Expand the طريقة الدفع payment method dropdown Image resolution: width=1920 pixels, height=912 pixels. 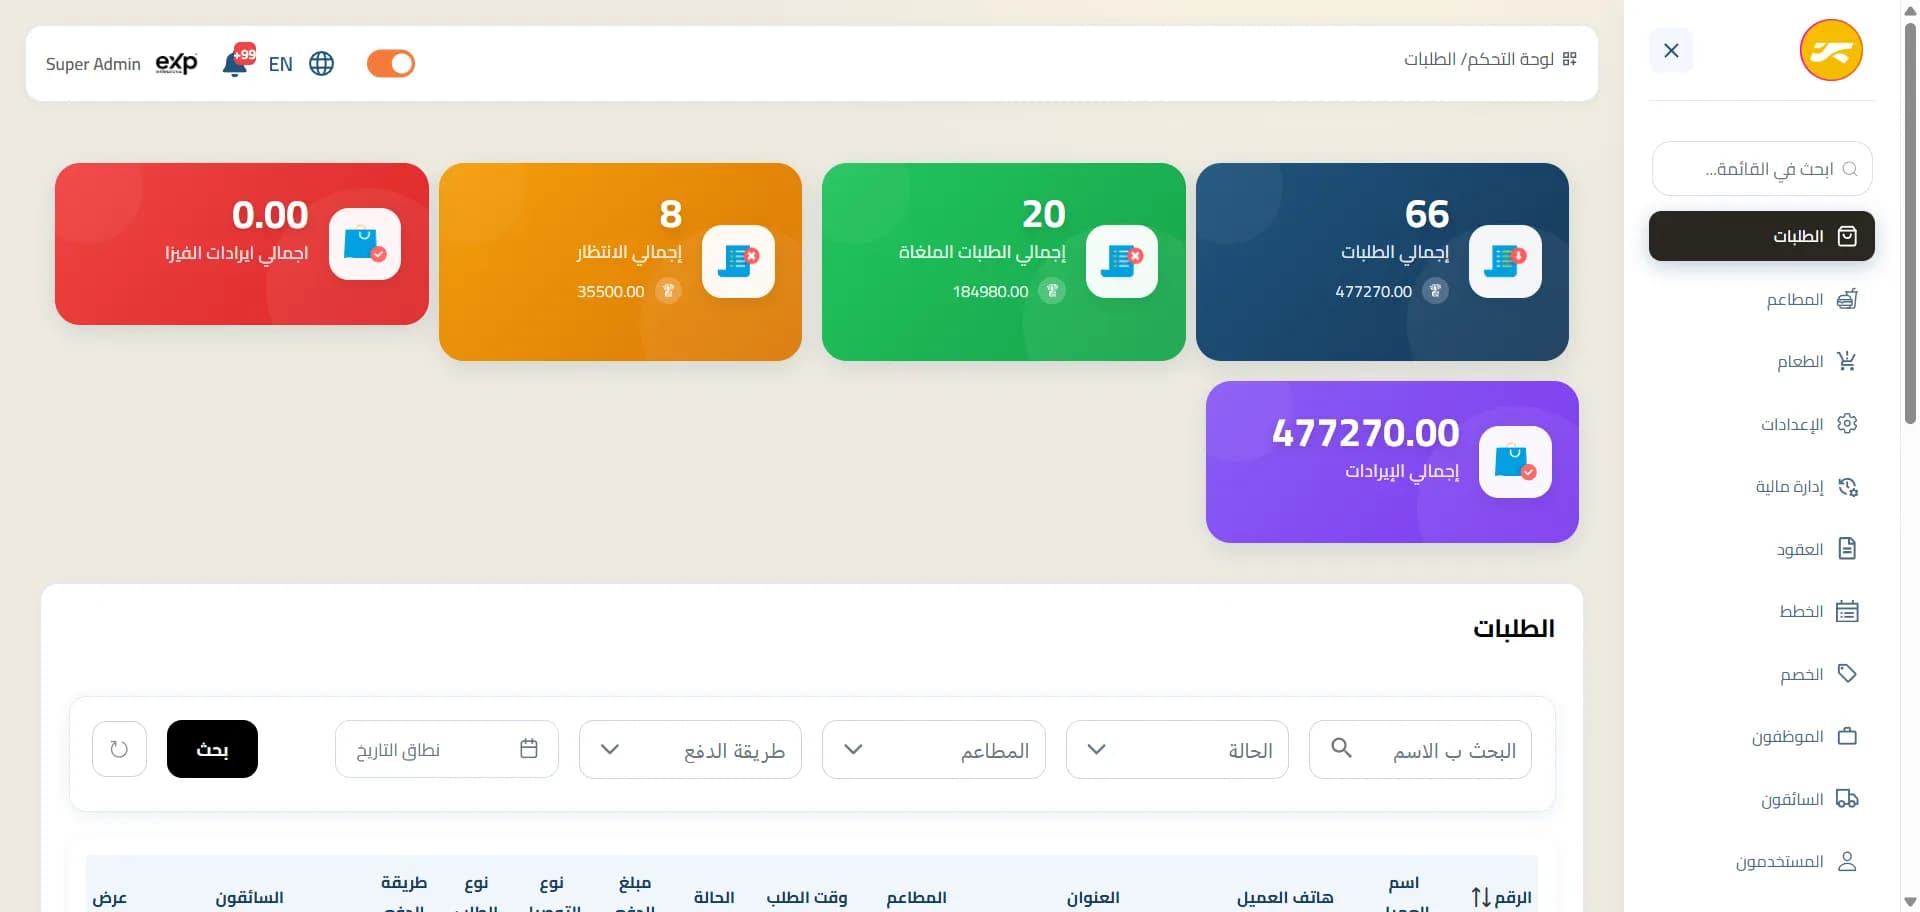690,749
